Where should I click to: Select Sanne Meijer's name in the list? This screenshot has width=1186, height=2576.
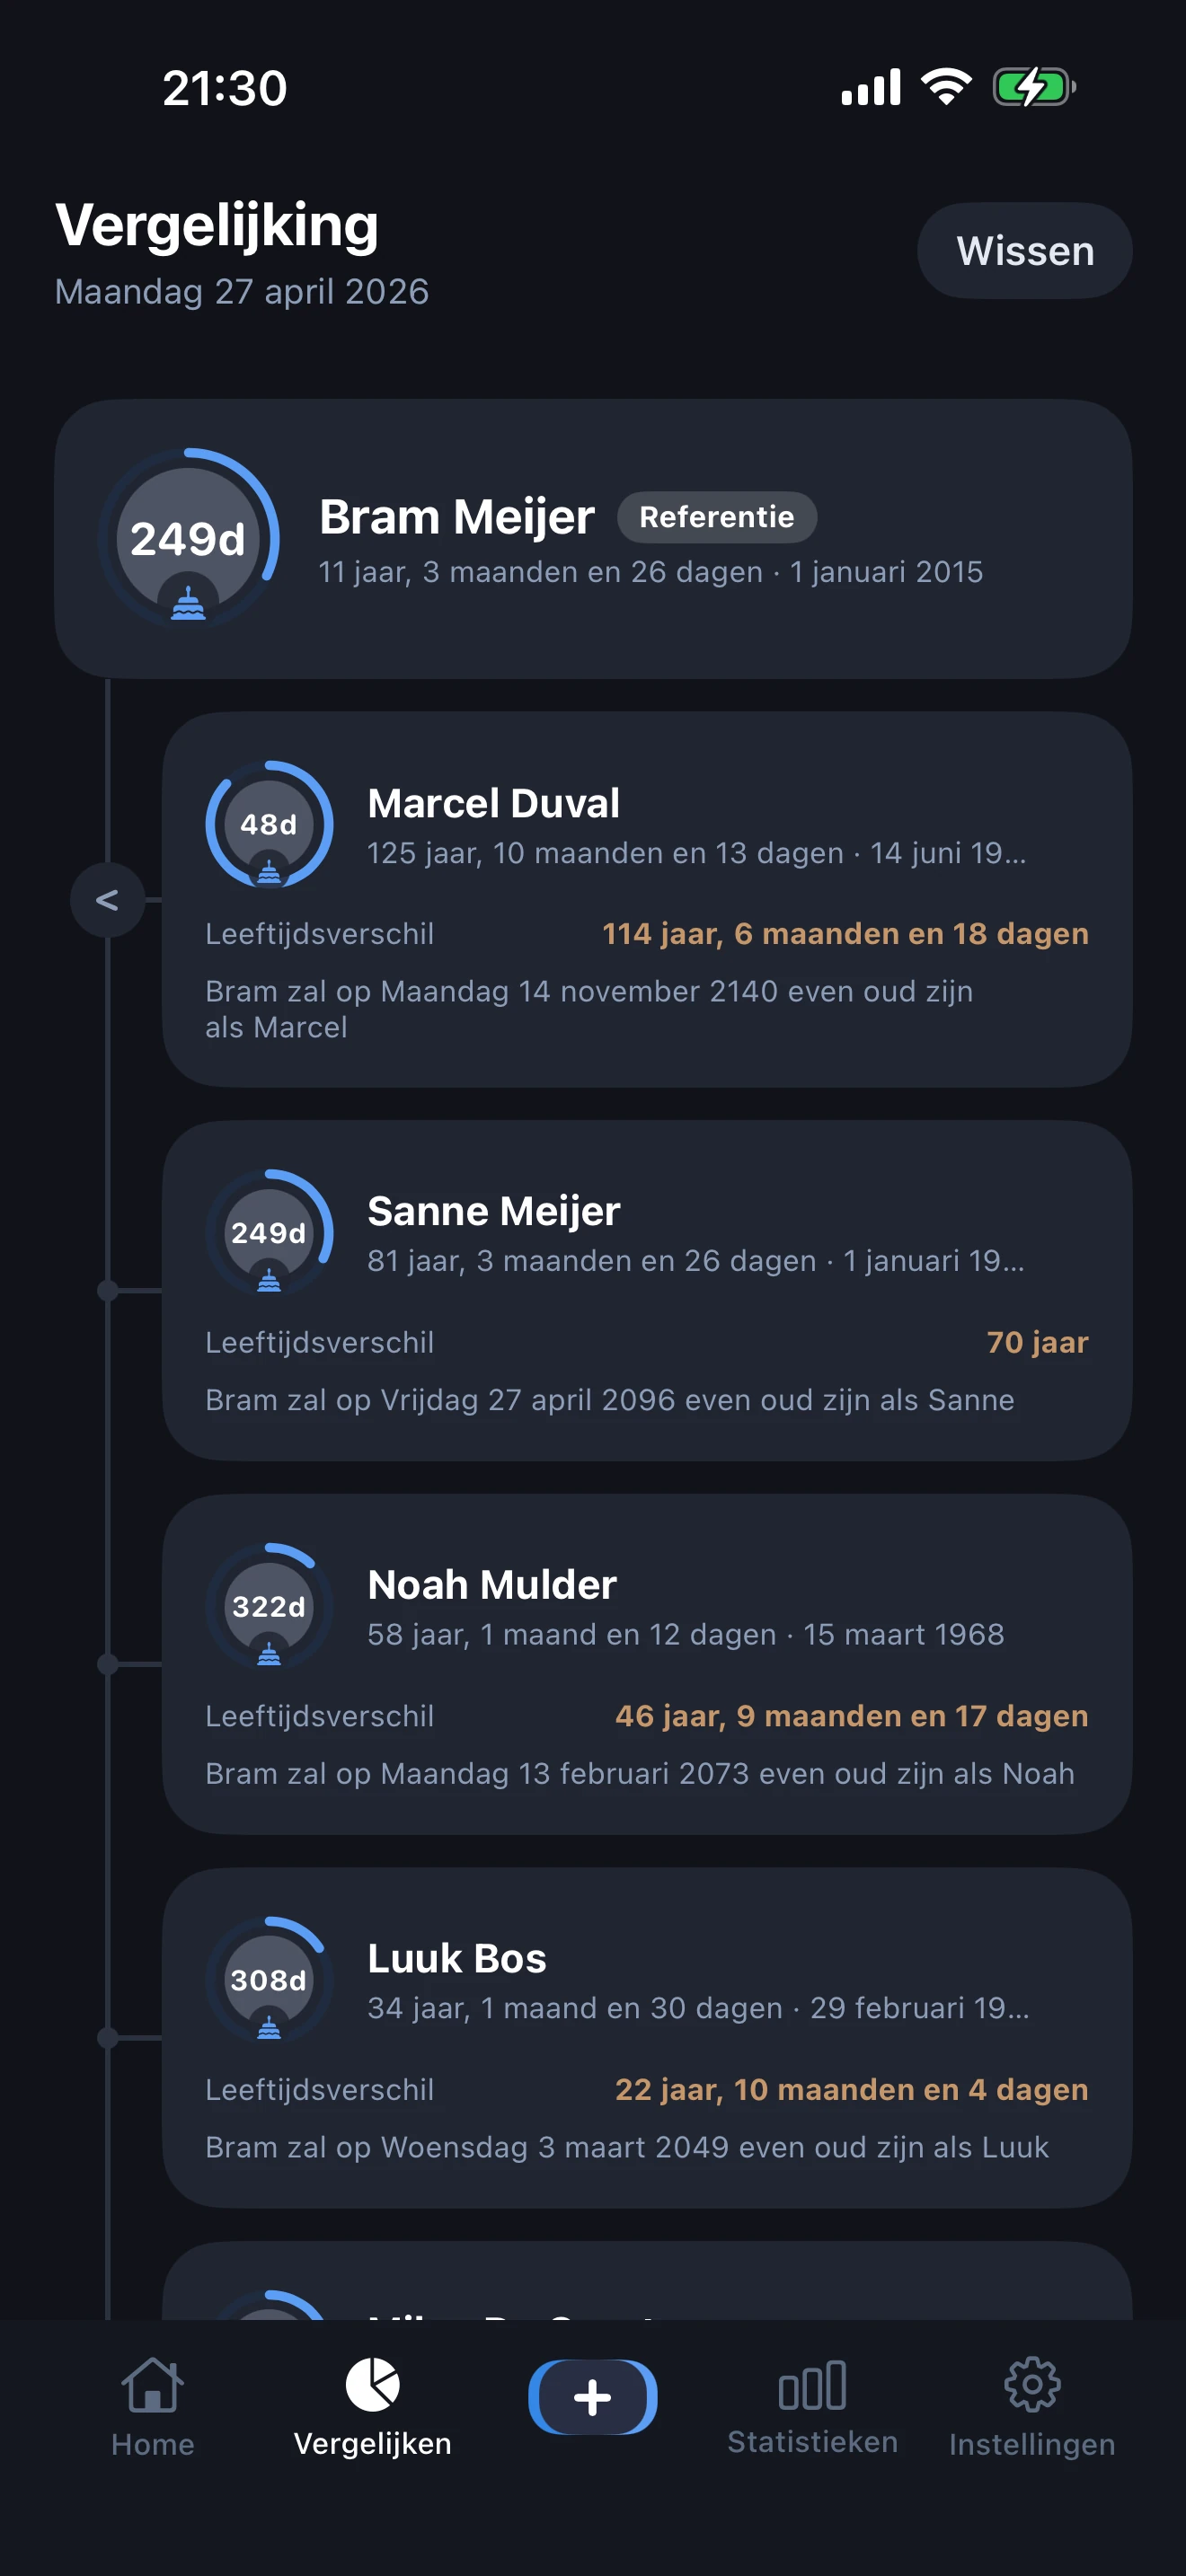pos(494,1211)
